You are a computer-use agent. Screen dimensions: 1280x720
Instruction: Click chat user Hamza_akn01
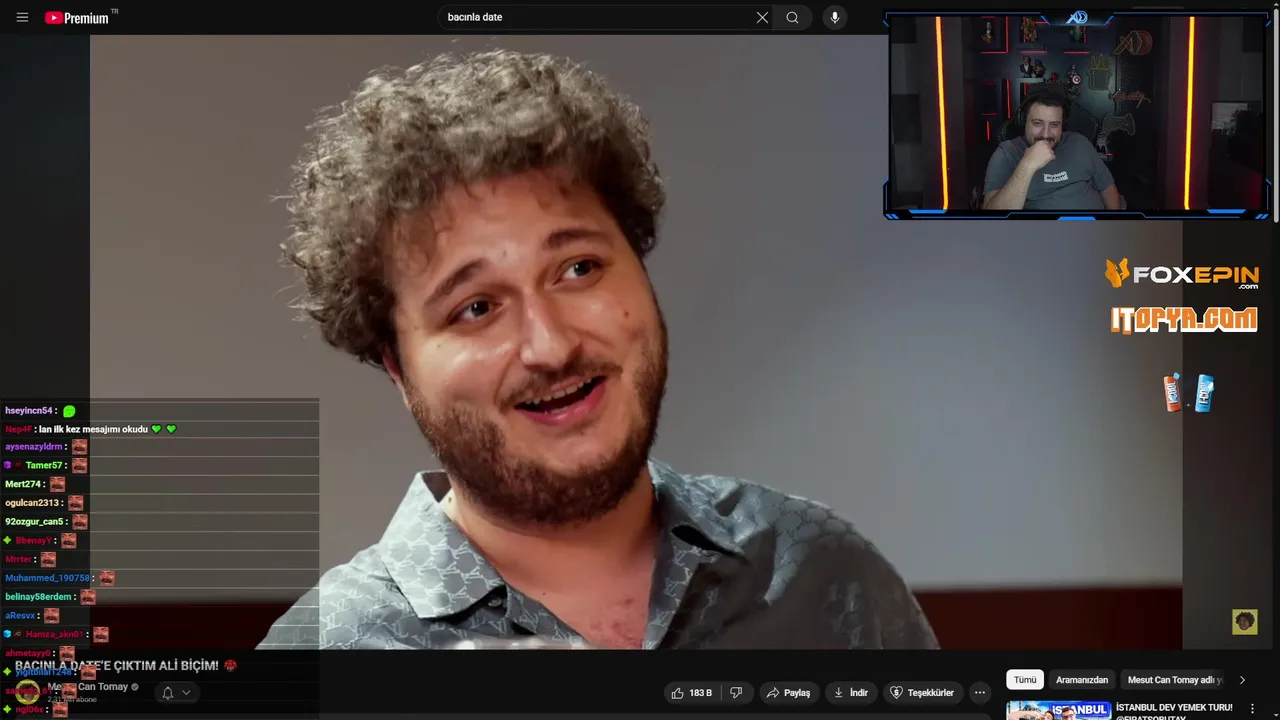[x=54, y=634]
